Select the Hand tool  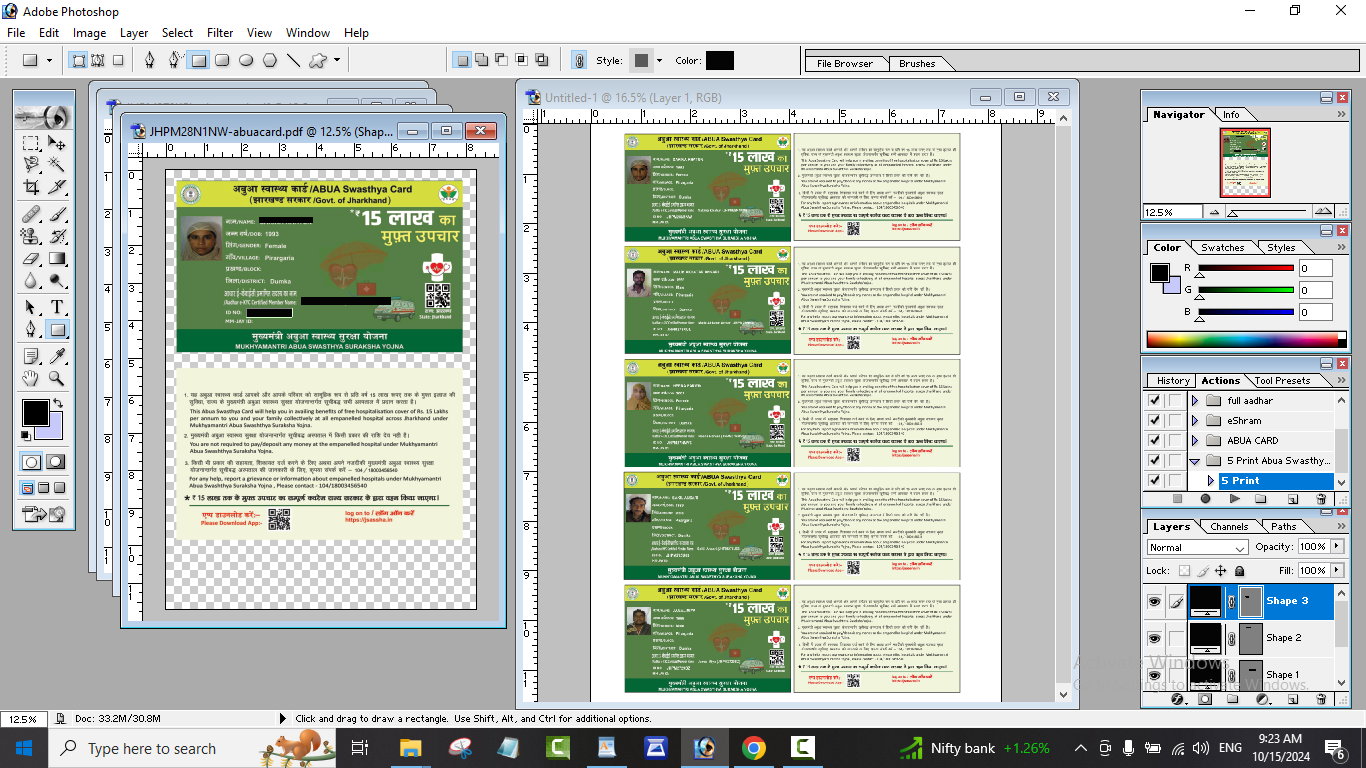point(31,379)
